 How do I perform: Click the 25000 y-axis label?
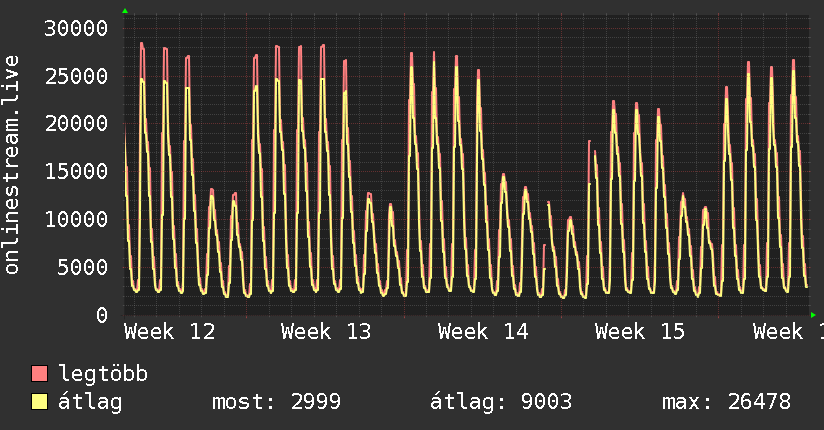click(76, 76)
